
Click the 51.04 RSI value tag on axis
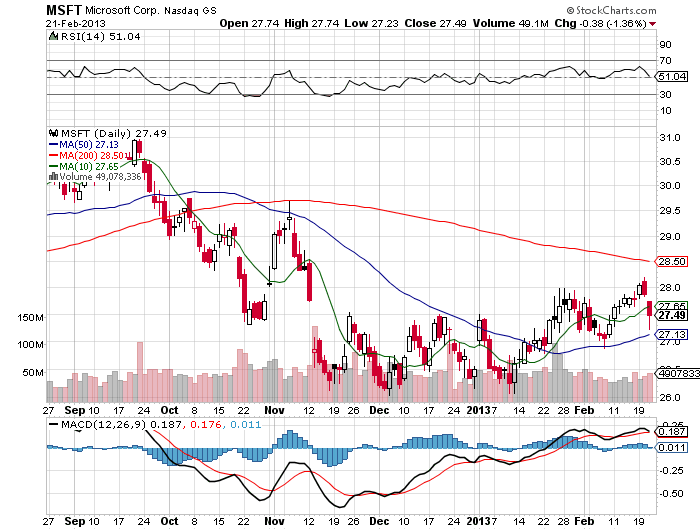click(672, 77)
